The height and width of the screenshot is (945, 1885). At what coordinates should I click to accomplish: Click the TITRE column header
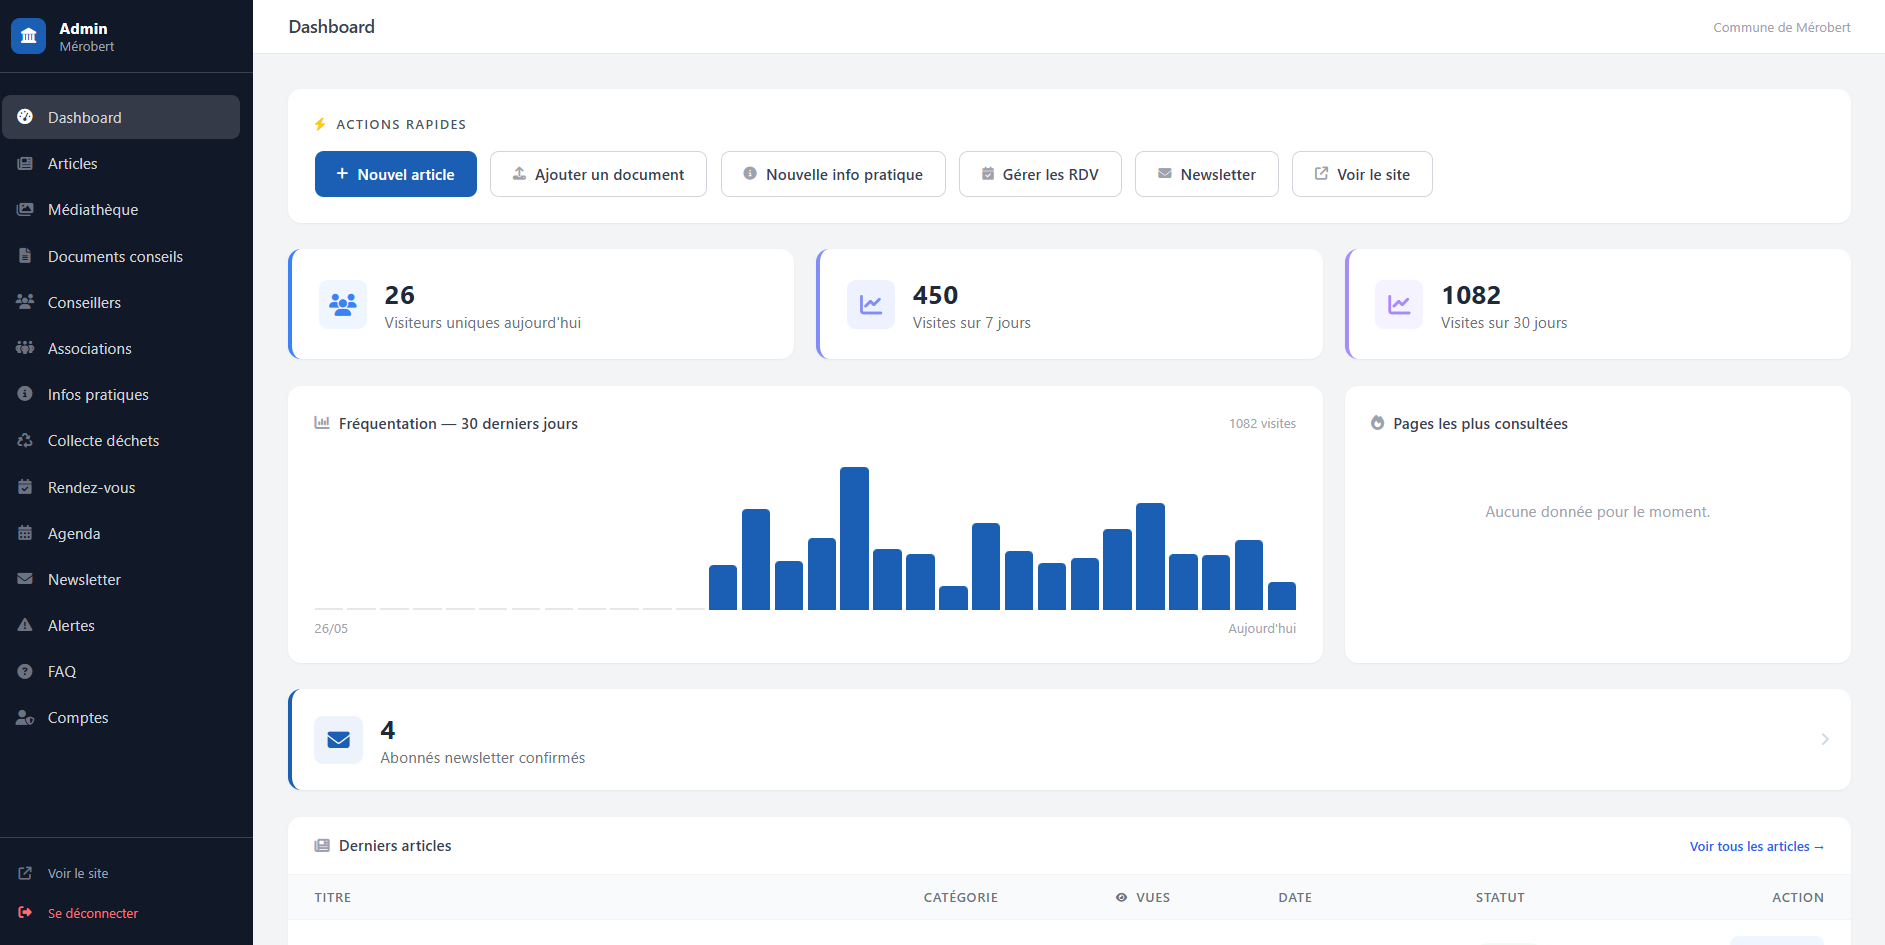pos(333,897)
